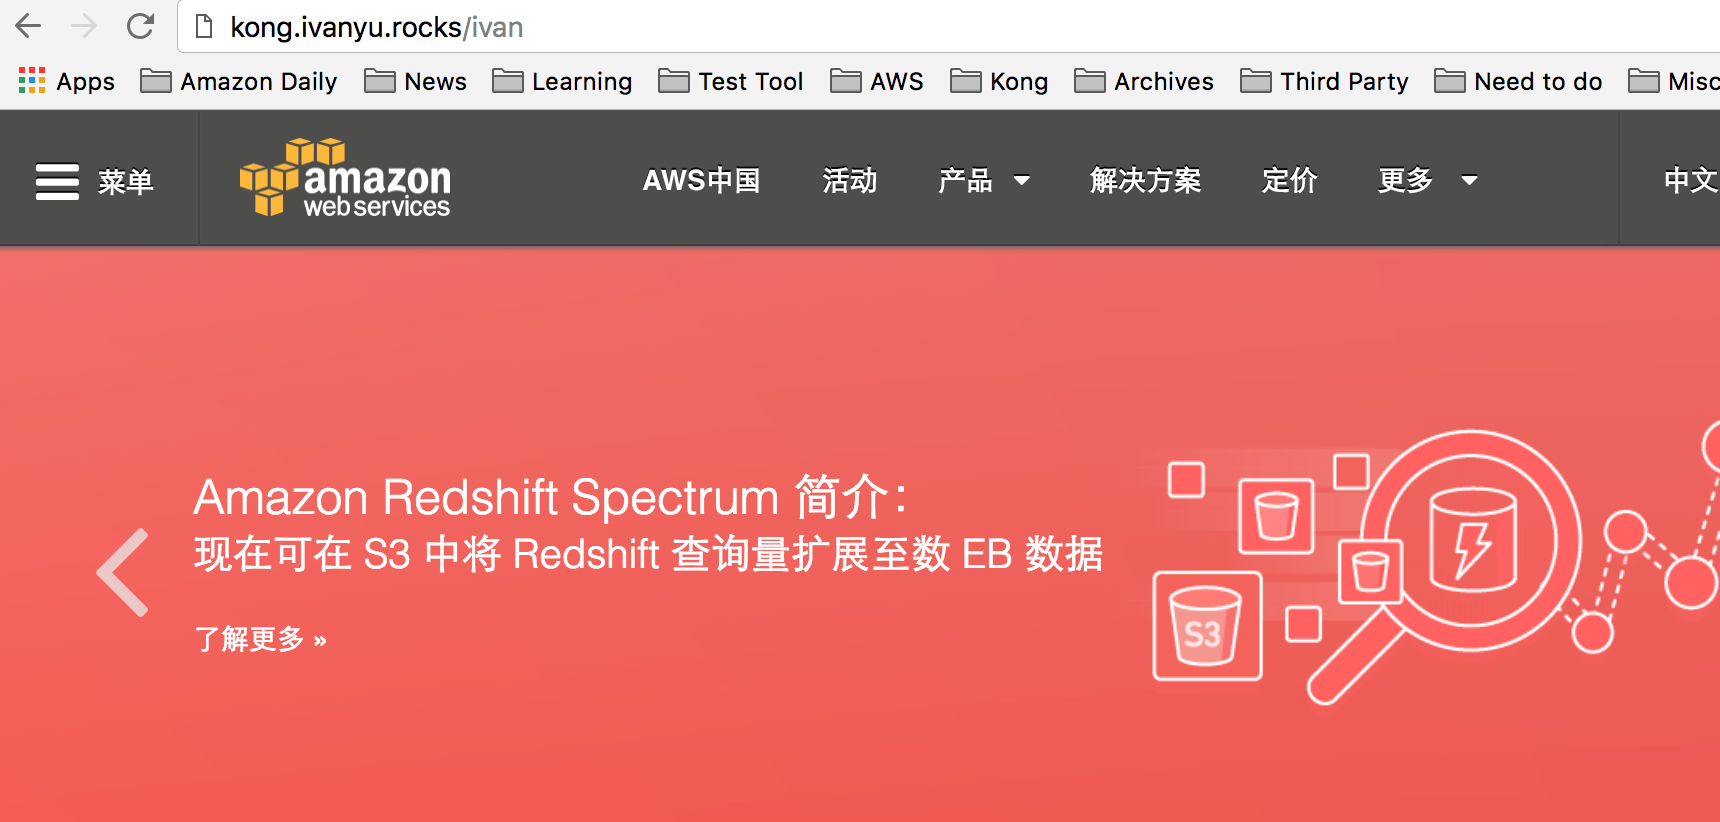Viewport: 1720px width, 822px height.
Task: Open the Misc bookmark folder
Action: pos(1674,81)
